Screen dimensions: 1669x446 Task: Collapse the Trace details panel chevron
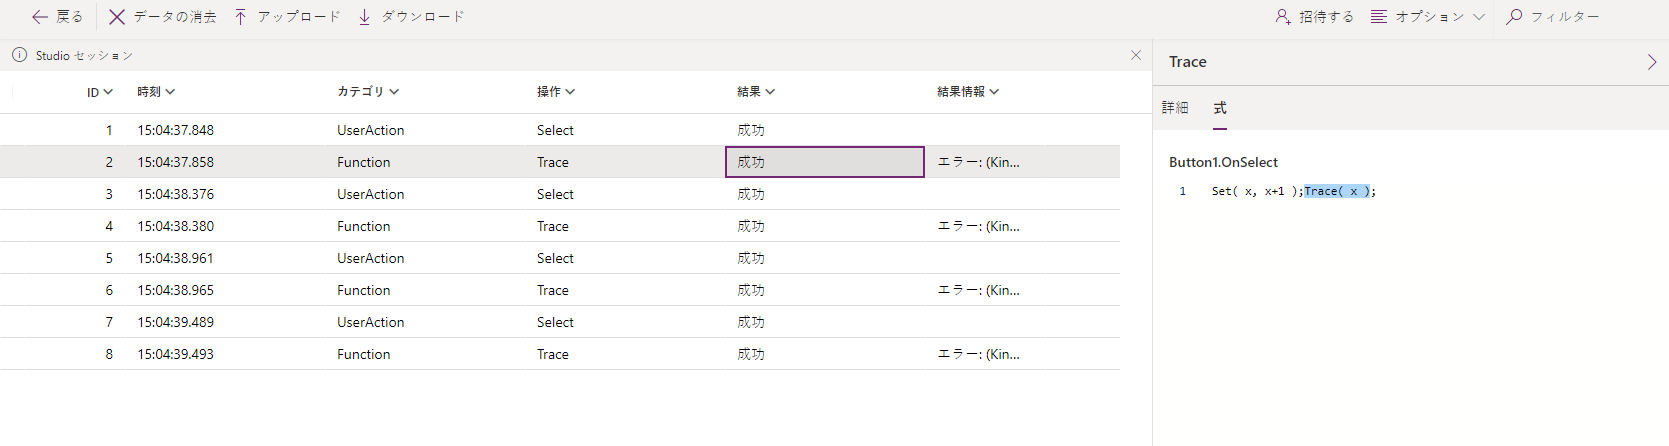pyautogui.click(x=1652, y=62)
